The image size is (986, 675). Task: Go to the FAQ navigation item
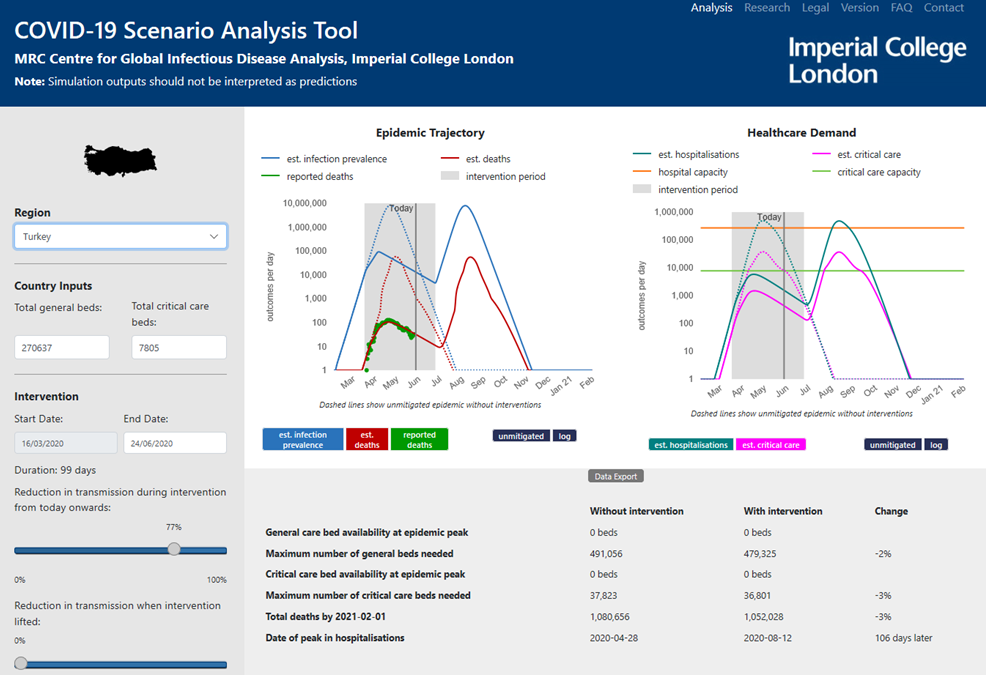coord(901,8)
